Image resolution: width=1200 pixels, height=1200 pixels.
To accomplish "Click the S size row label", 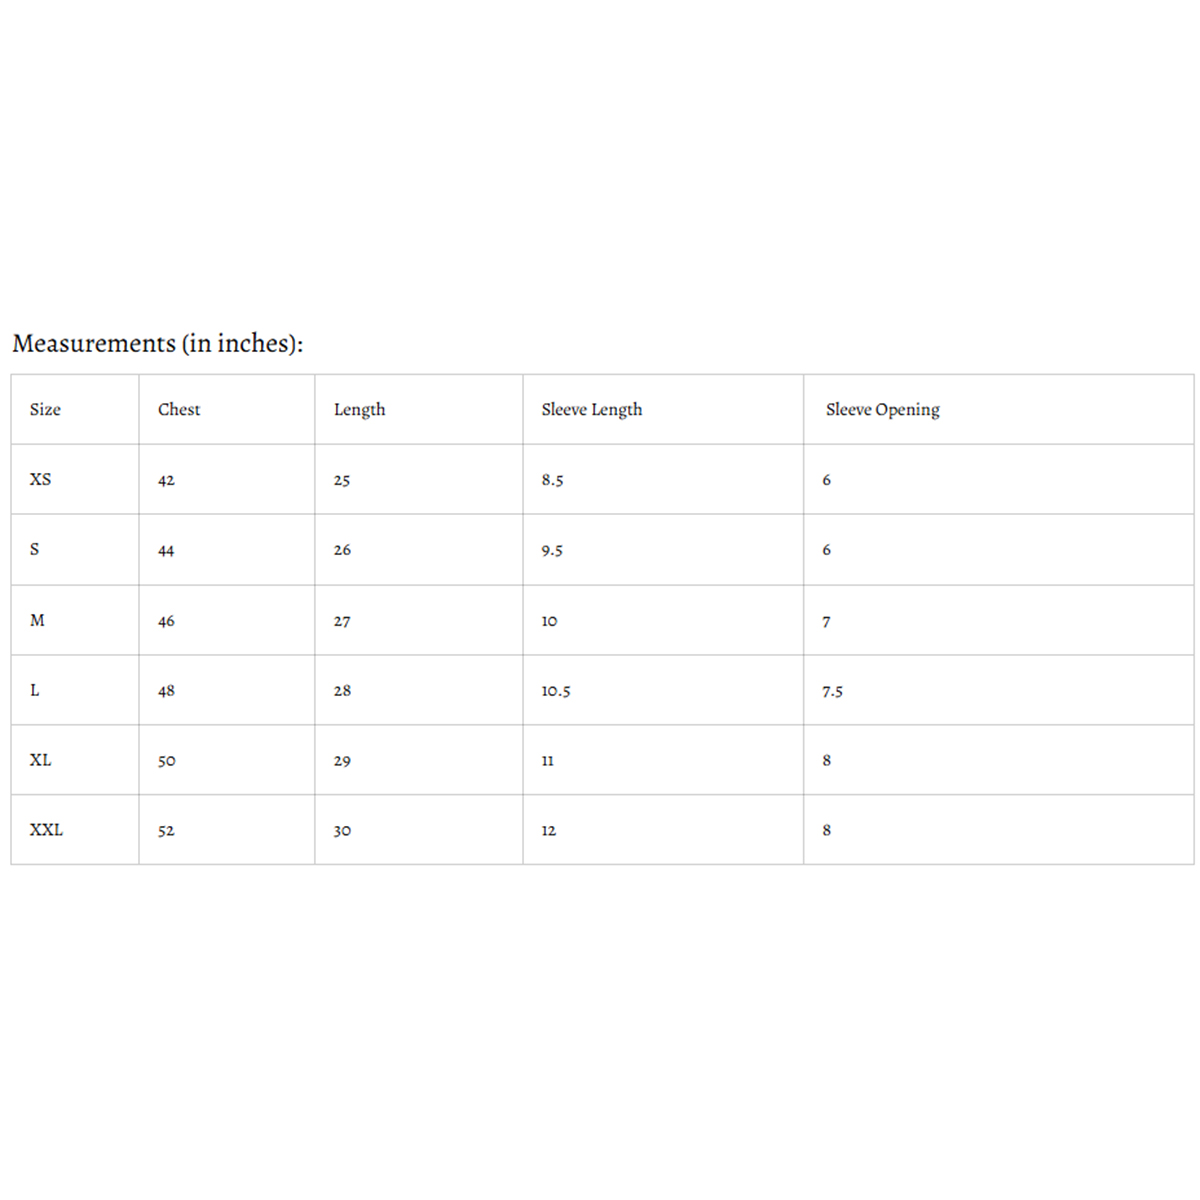I will [35, 549].
